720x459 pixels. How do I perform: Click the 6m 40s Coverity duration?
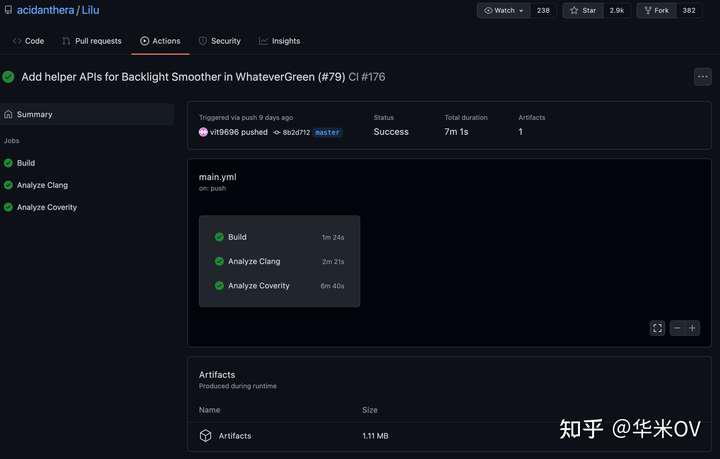[332, 285]
